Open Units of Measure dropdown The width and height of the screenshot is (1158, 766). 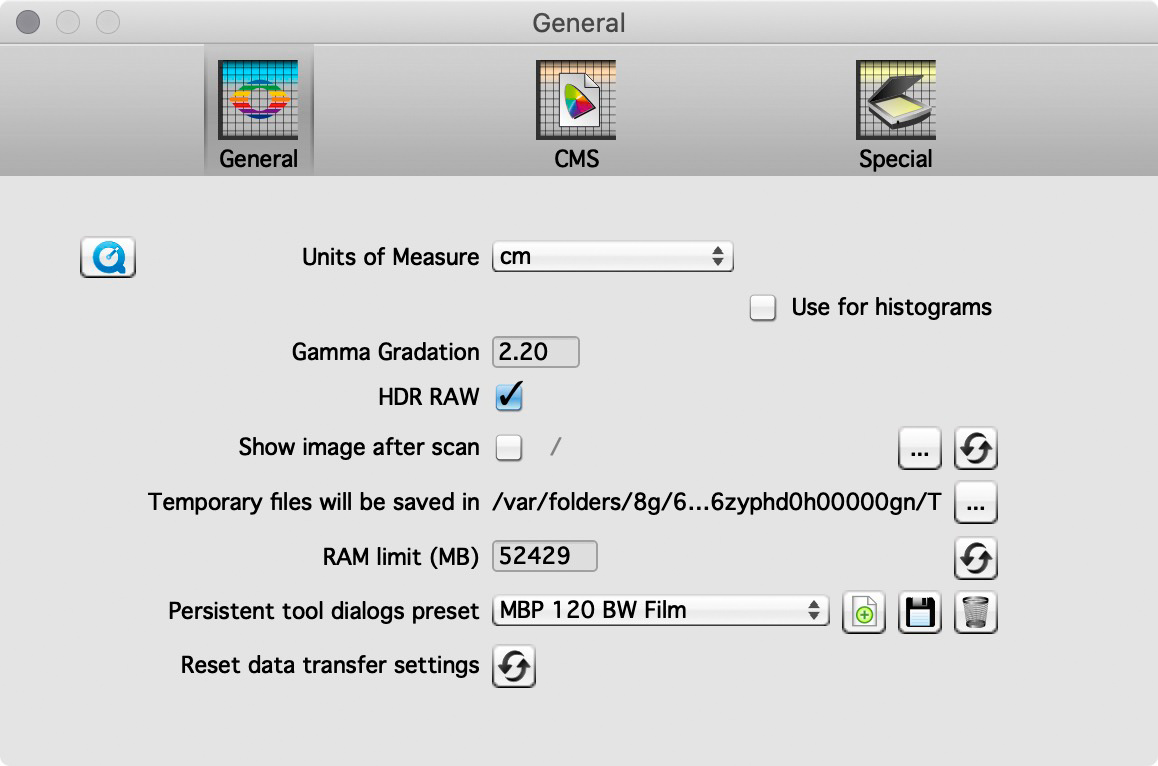[x=613, y=257]
